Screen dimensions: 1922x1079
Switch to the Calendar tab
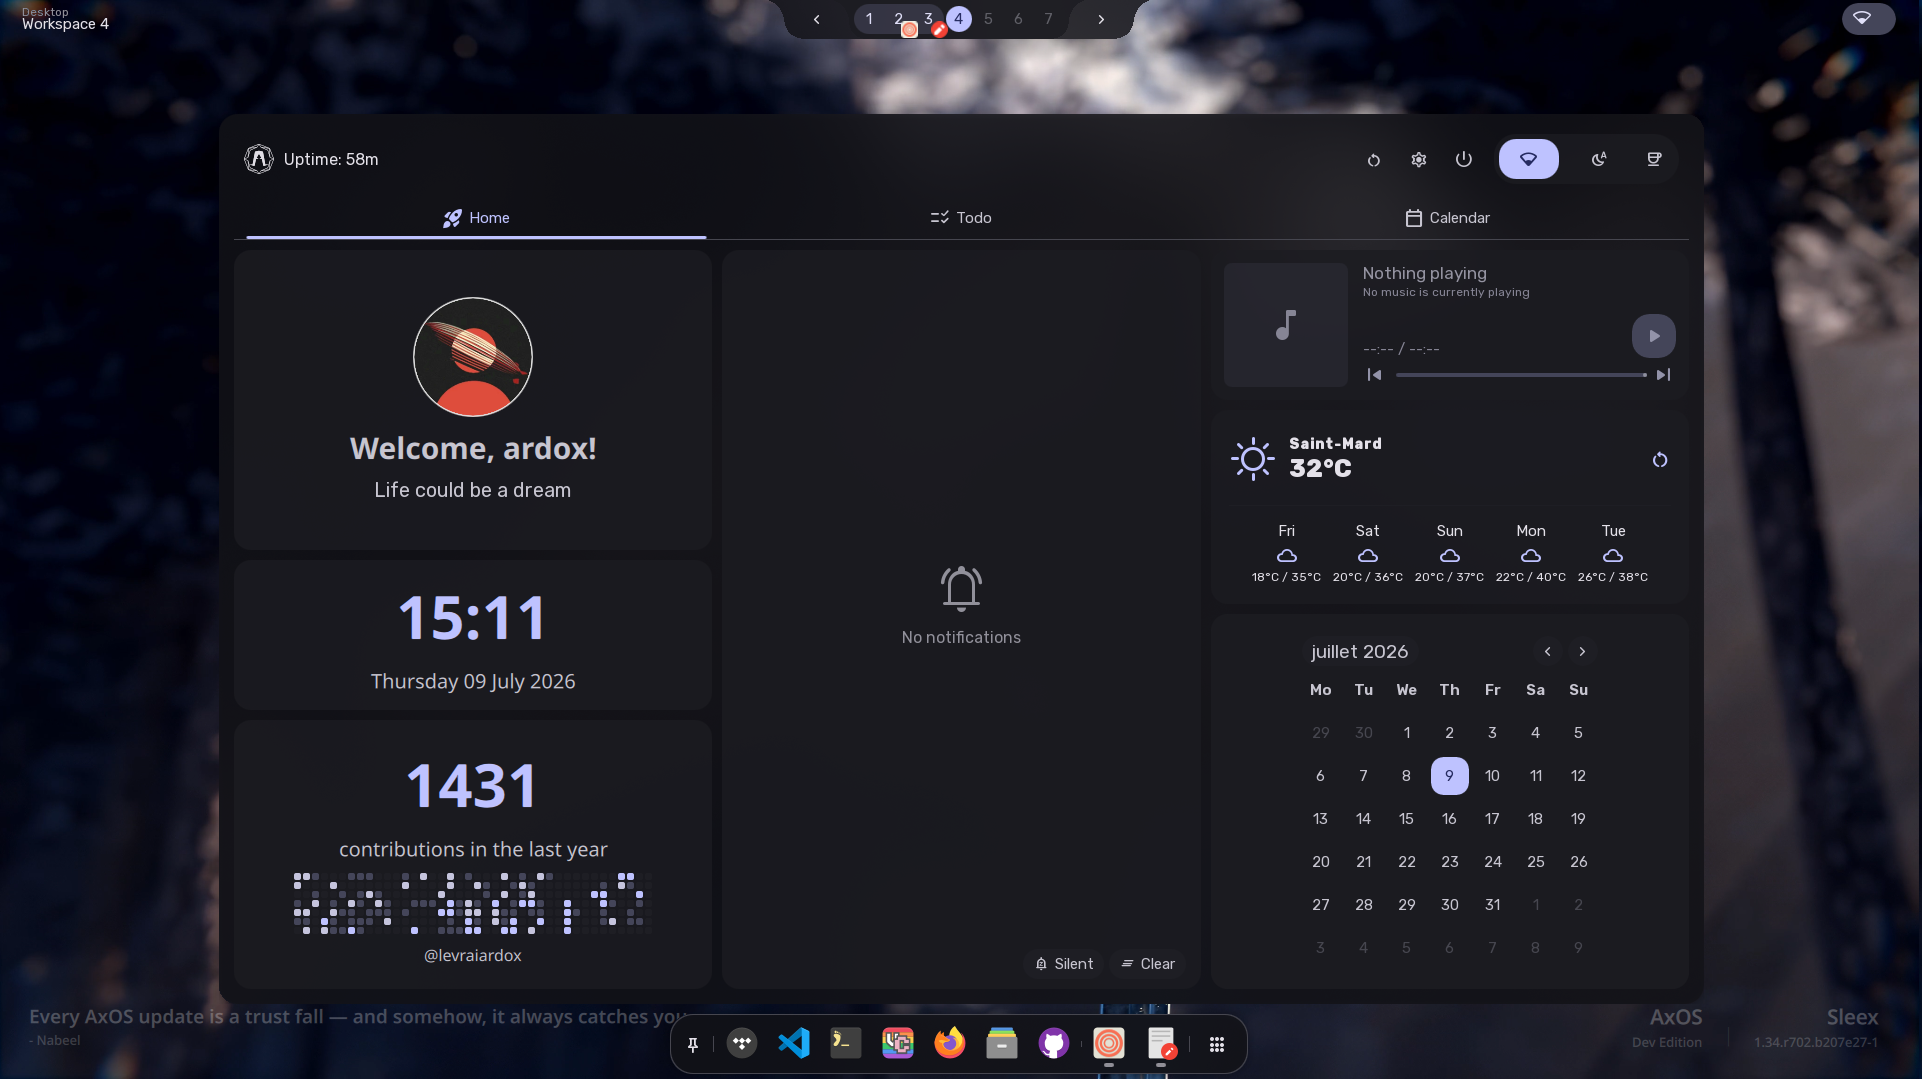coord(1447,218)
